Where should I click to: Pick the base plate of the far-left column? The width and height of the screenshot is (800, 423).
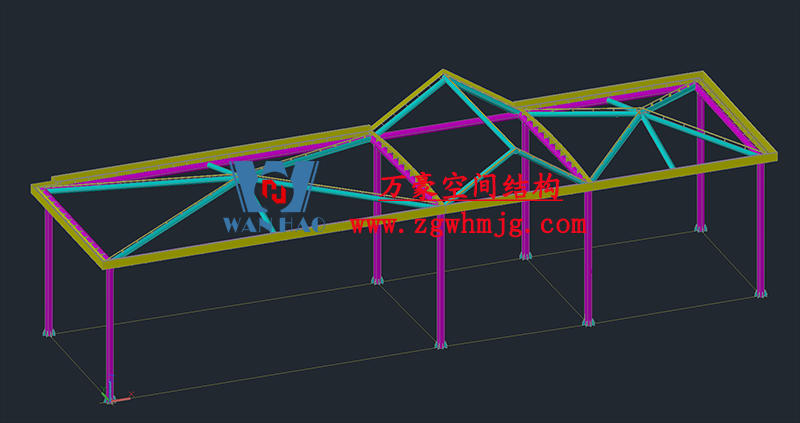[x=48, y=331]
